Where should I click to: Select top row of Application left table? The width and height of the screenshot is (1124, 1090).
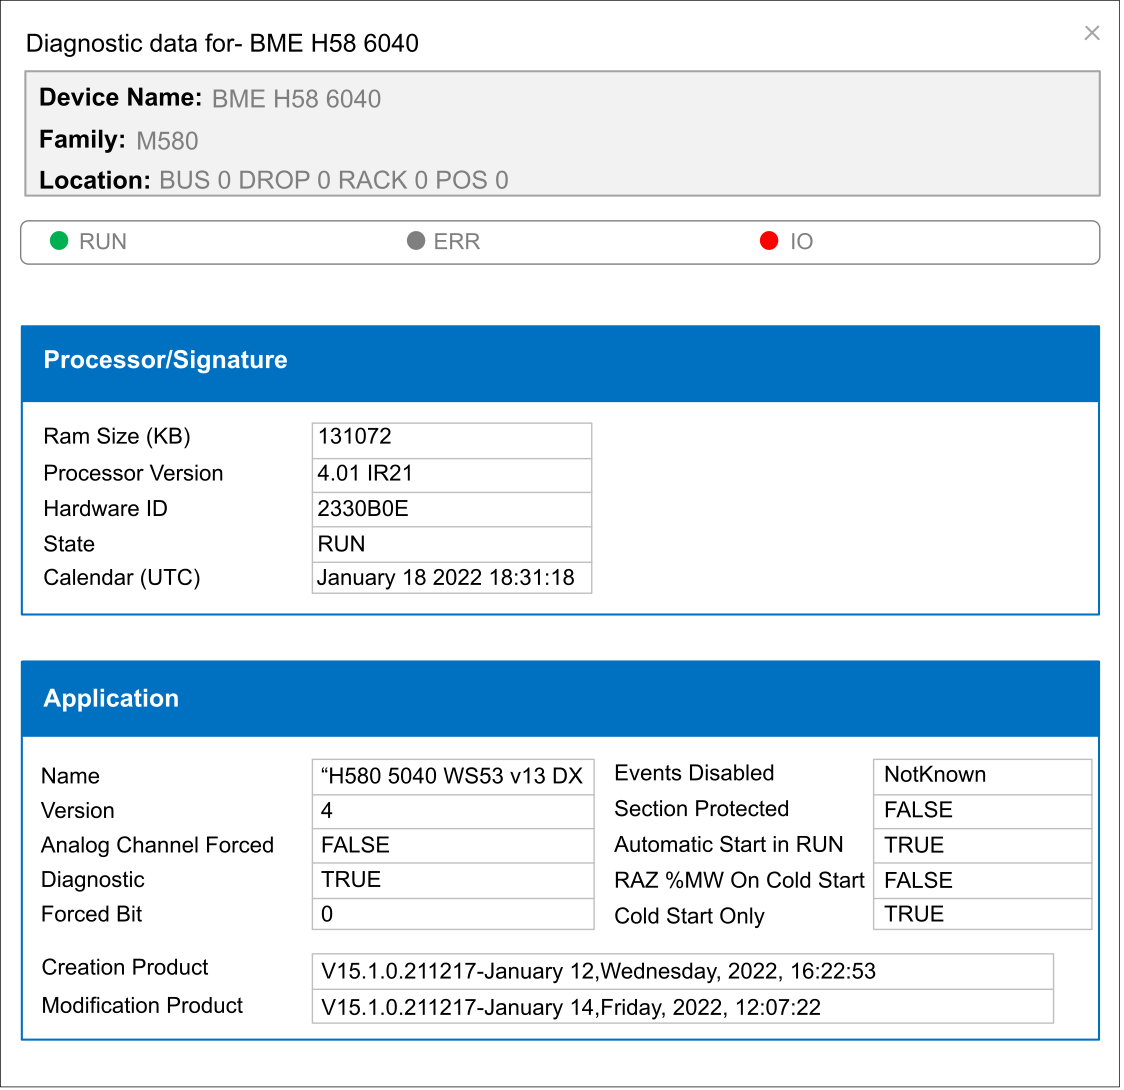(x=453, y=777)
